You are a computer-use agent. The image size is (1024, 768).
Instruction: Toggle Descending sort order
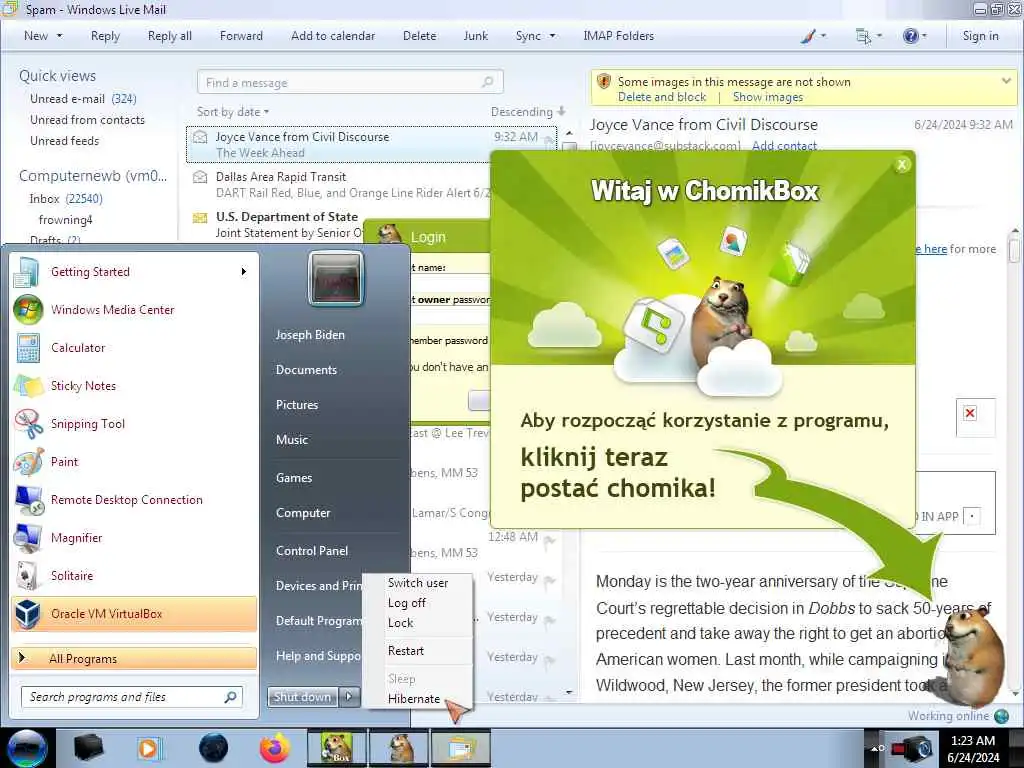coord(528,112)
